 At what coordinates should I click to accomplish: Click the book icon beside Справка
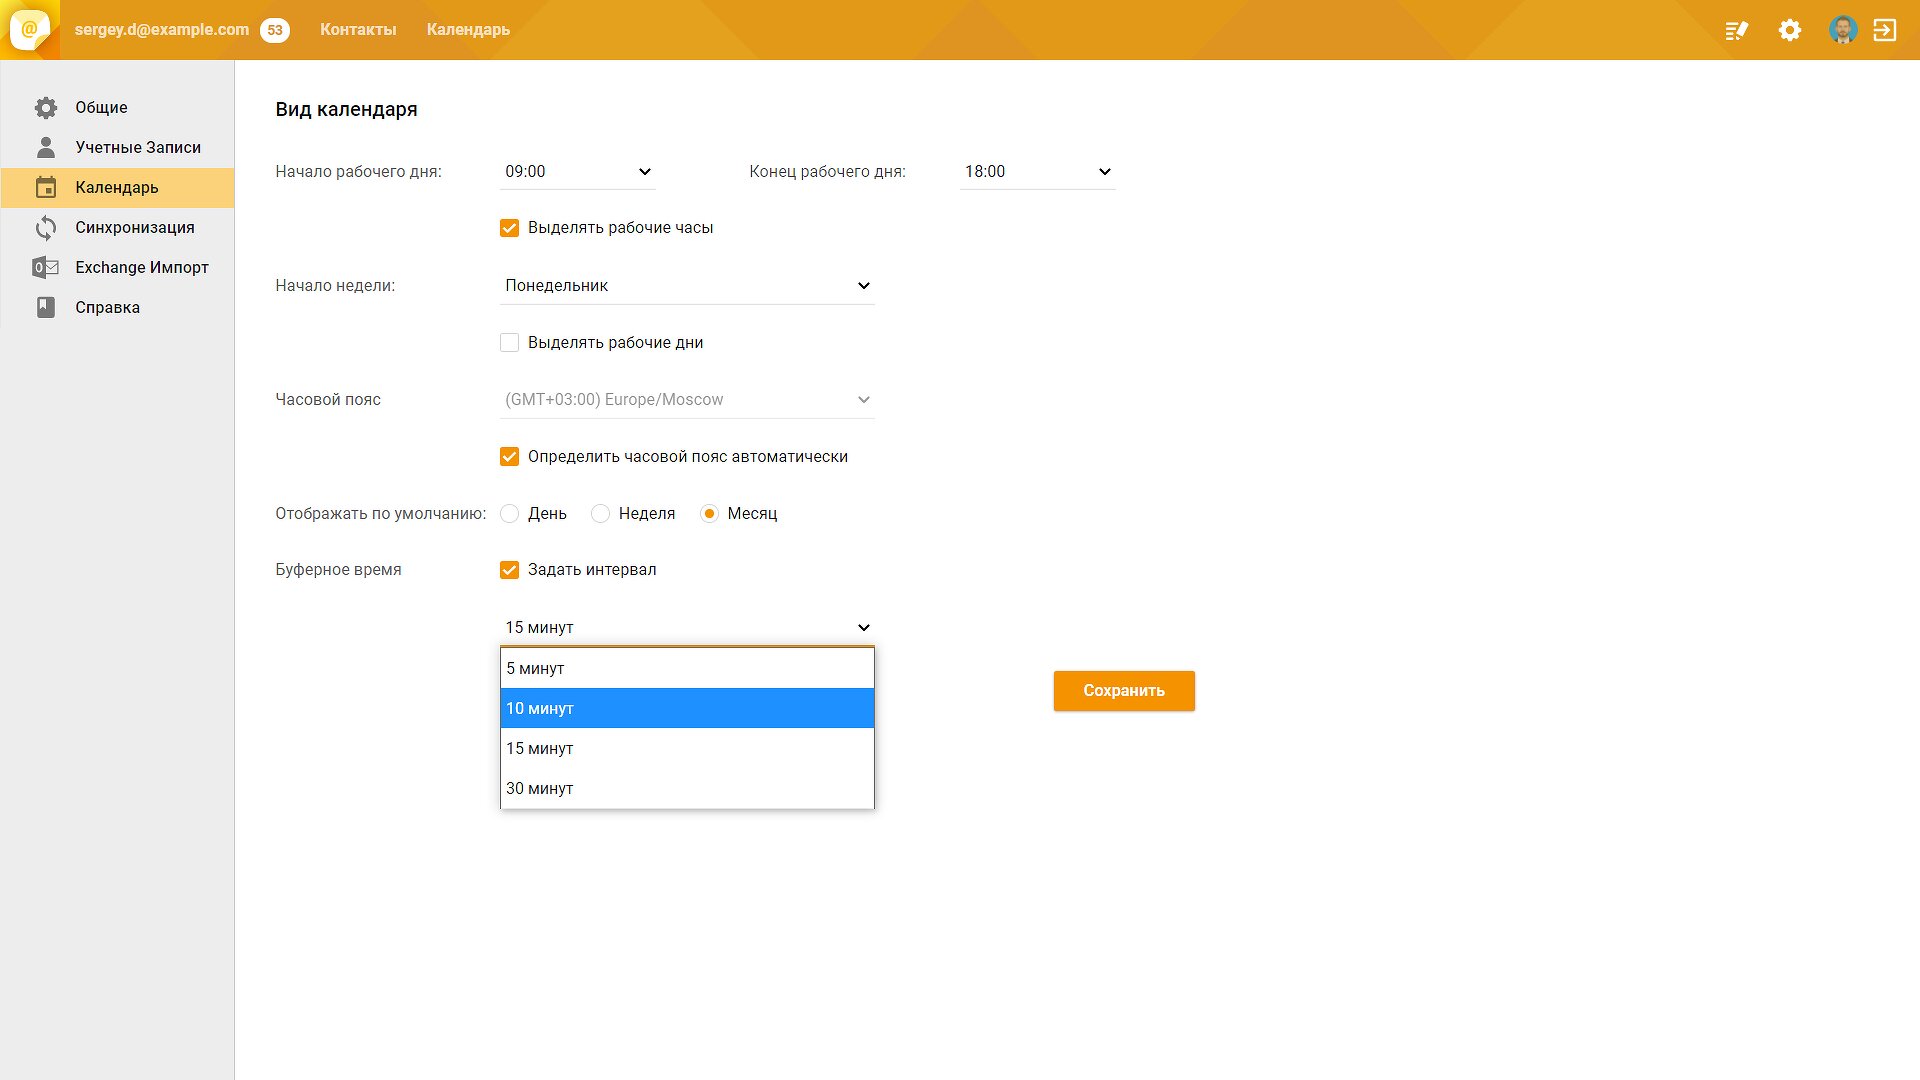click(x=46, y=308)
